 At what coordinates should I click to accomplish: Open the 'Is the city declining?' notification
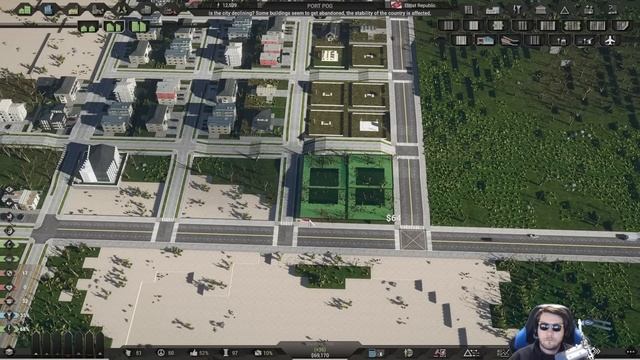(x=320, y=13)
